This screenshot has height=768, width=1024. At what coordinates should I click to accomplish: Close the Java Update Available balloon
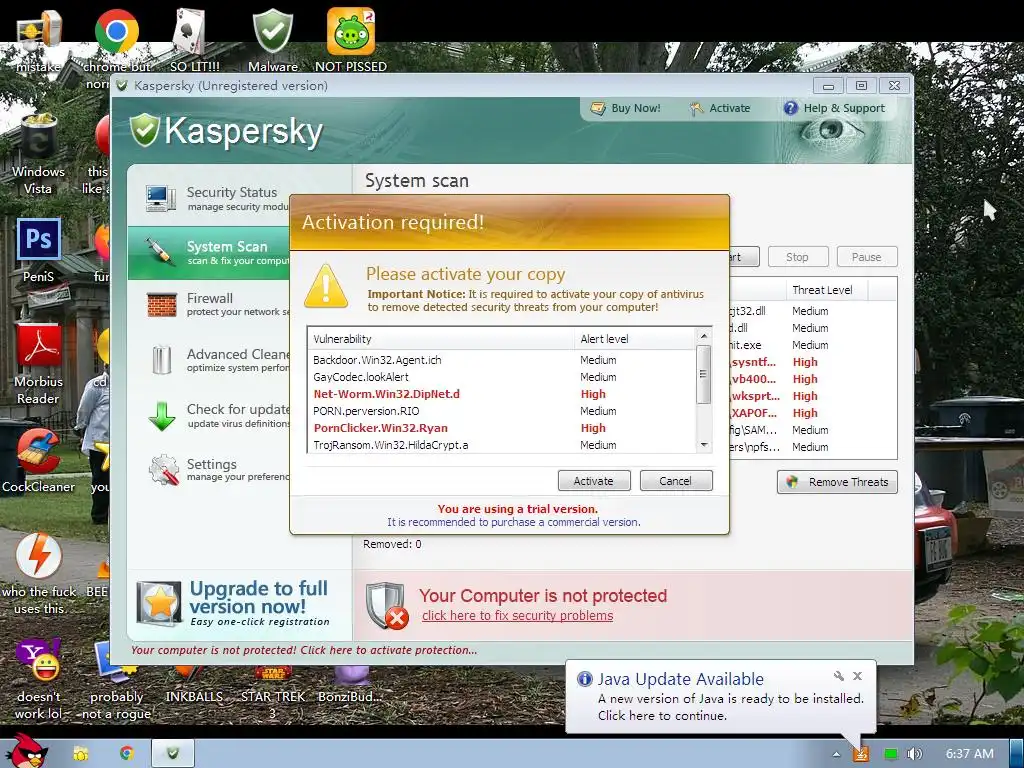pos(857,676)
